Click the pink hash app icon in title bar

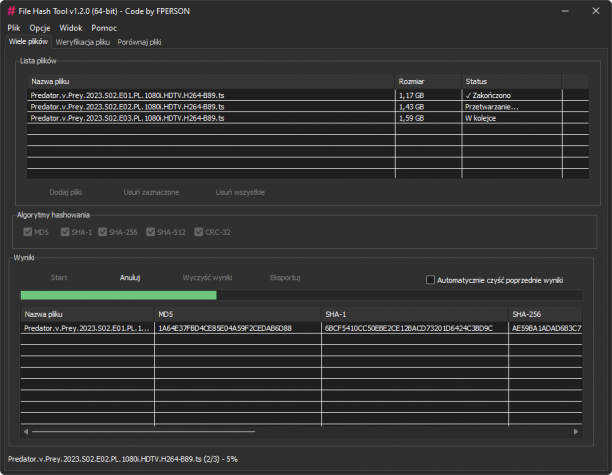point(11,11)
